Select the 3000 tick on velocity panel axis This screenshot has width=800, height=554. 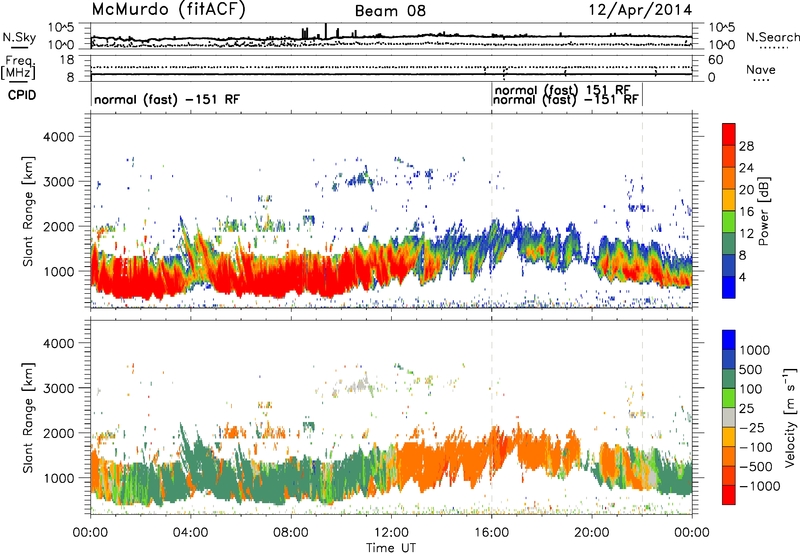tap(58, 388)
